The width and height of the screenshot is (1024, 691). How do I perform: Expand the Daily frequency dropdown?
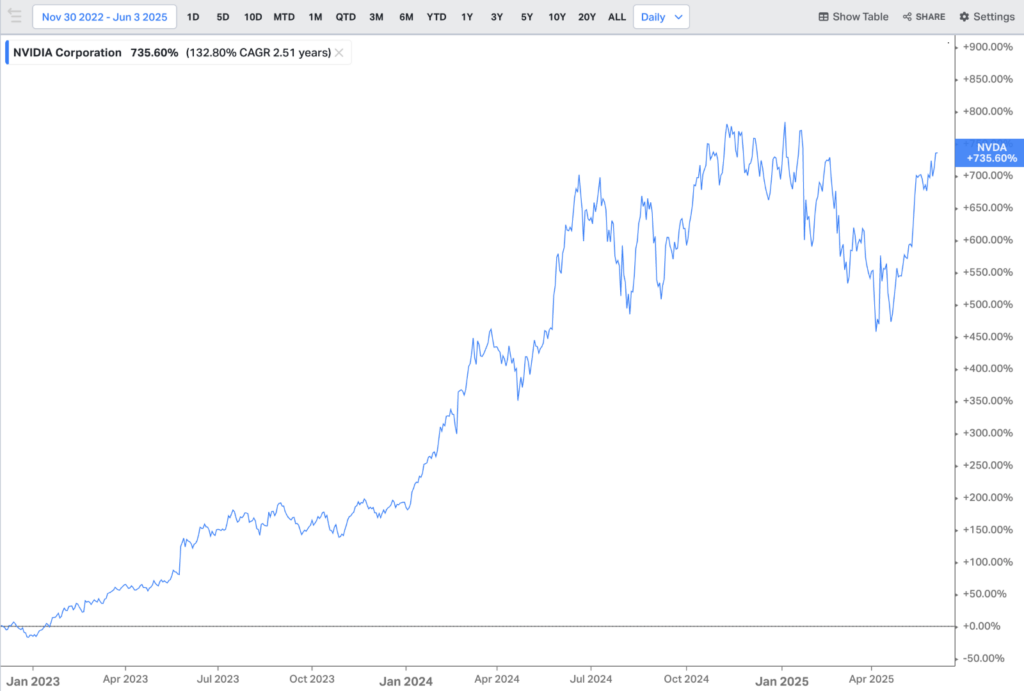click(x=661, y=17)
